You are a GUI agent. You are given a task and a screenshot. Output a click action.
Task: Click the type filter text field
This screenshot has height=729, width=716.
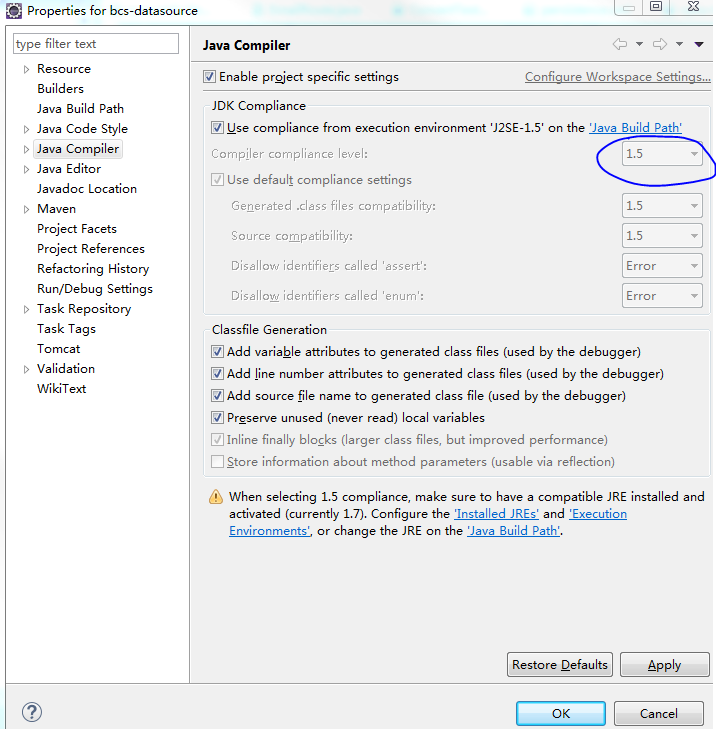click(x=96, y=44)
